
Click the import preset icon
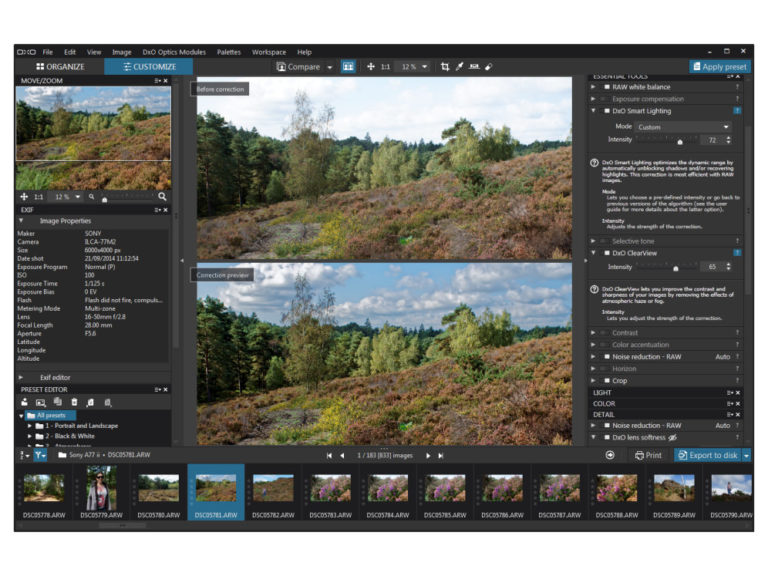point(91,402)
